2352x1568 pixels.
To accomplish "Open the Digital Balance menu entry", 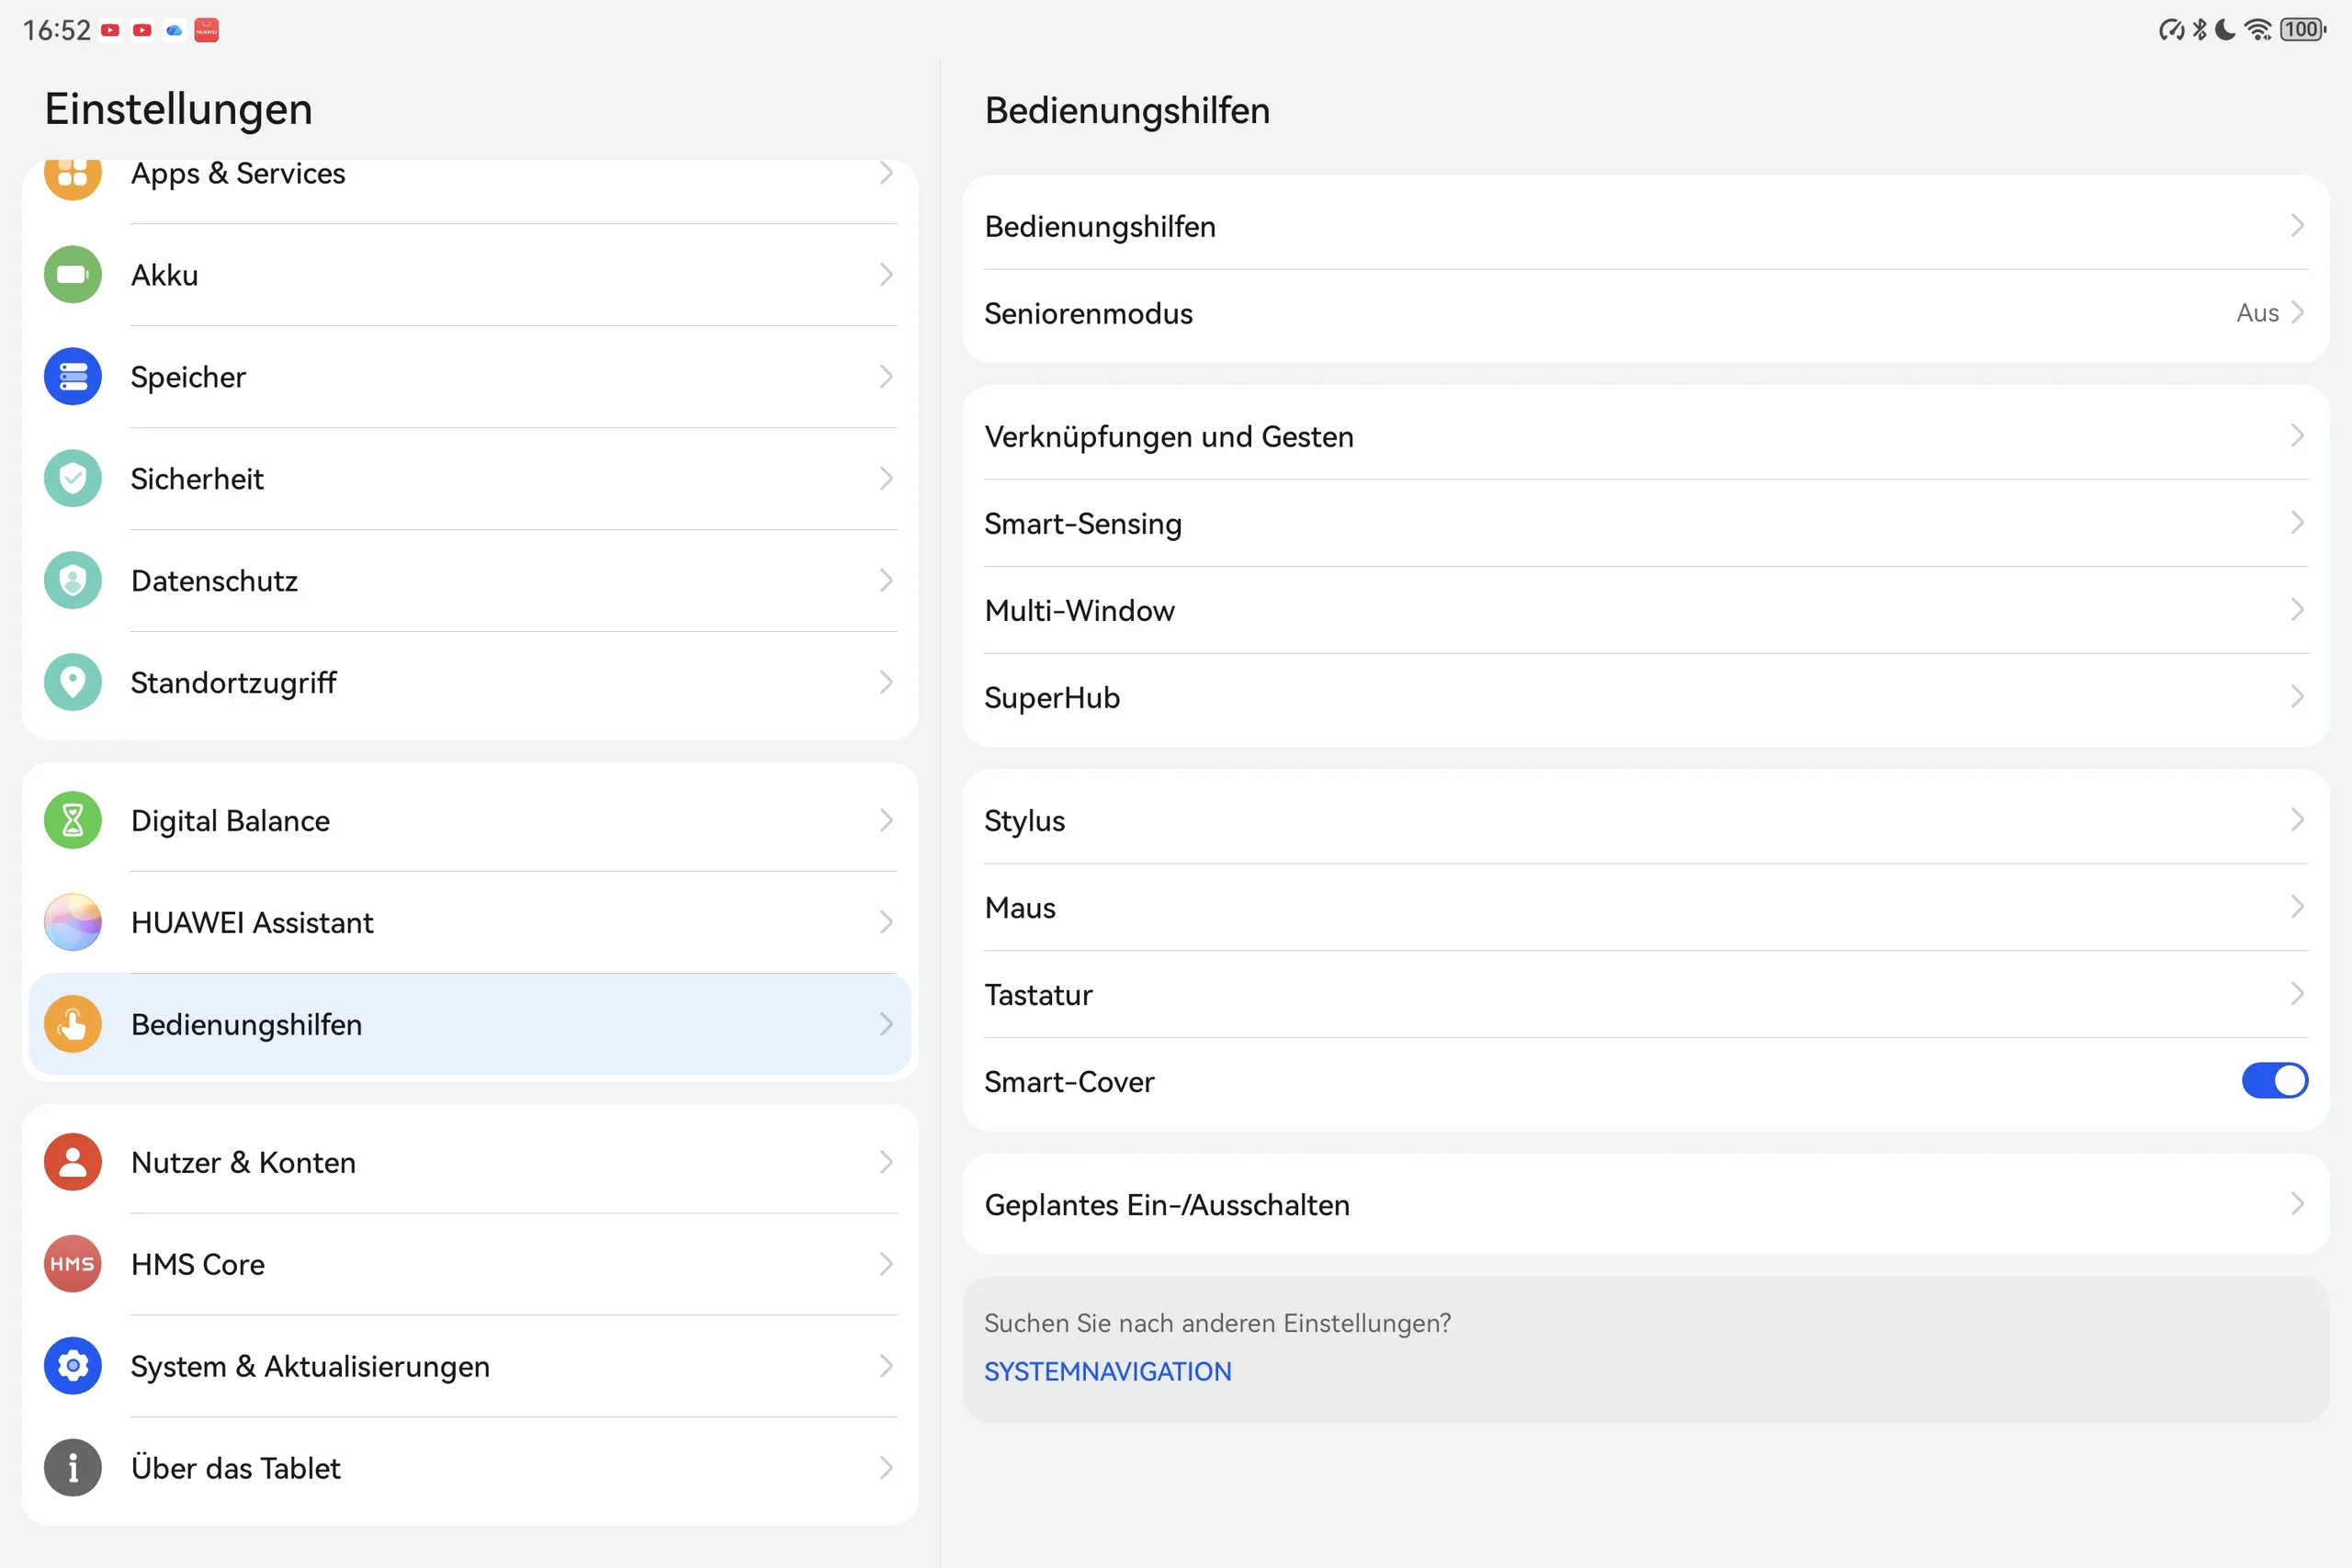I will 470,821.
